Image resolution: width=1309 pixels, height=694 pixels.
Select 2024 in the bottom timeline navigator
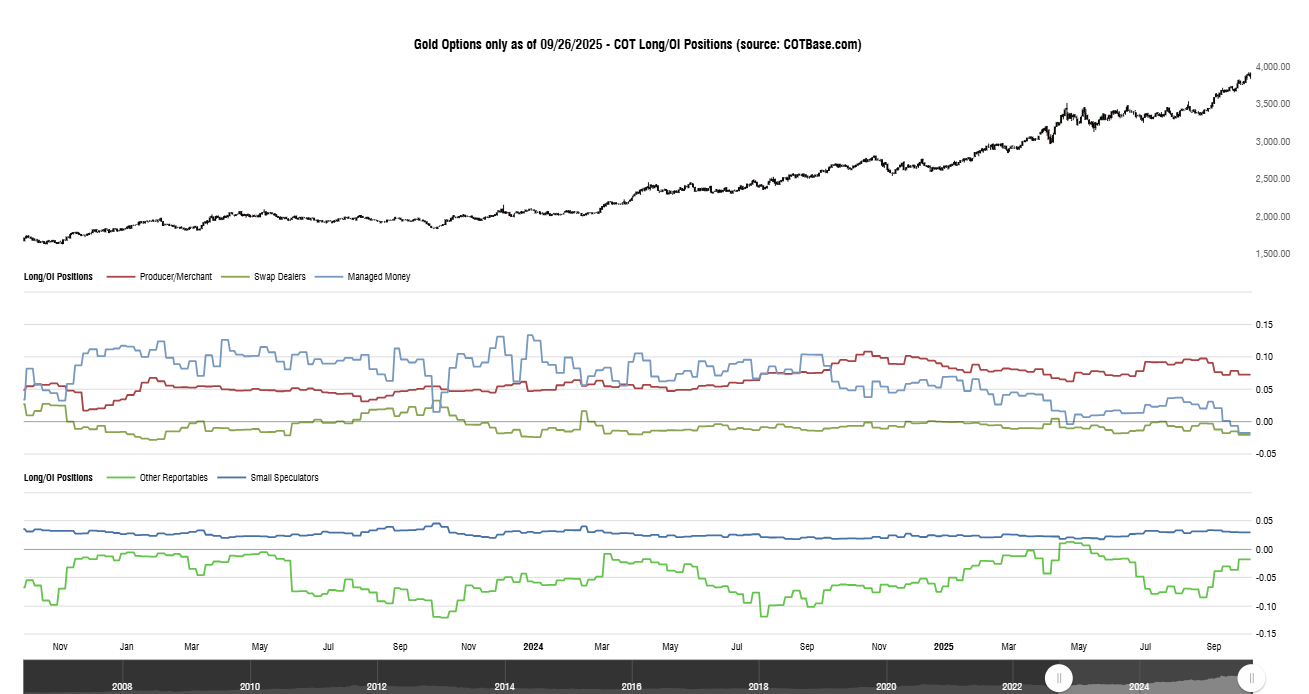click(1138, 687)
